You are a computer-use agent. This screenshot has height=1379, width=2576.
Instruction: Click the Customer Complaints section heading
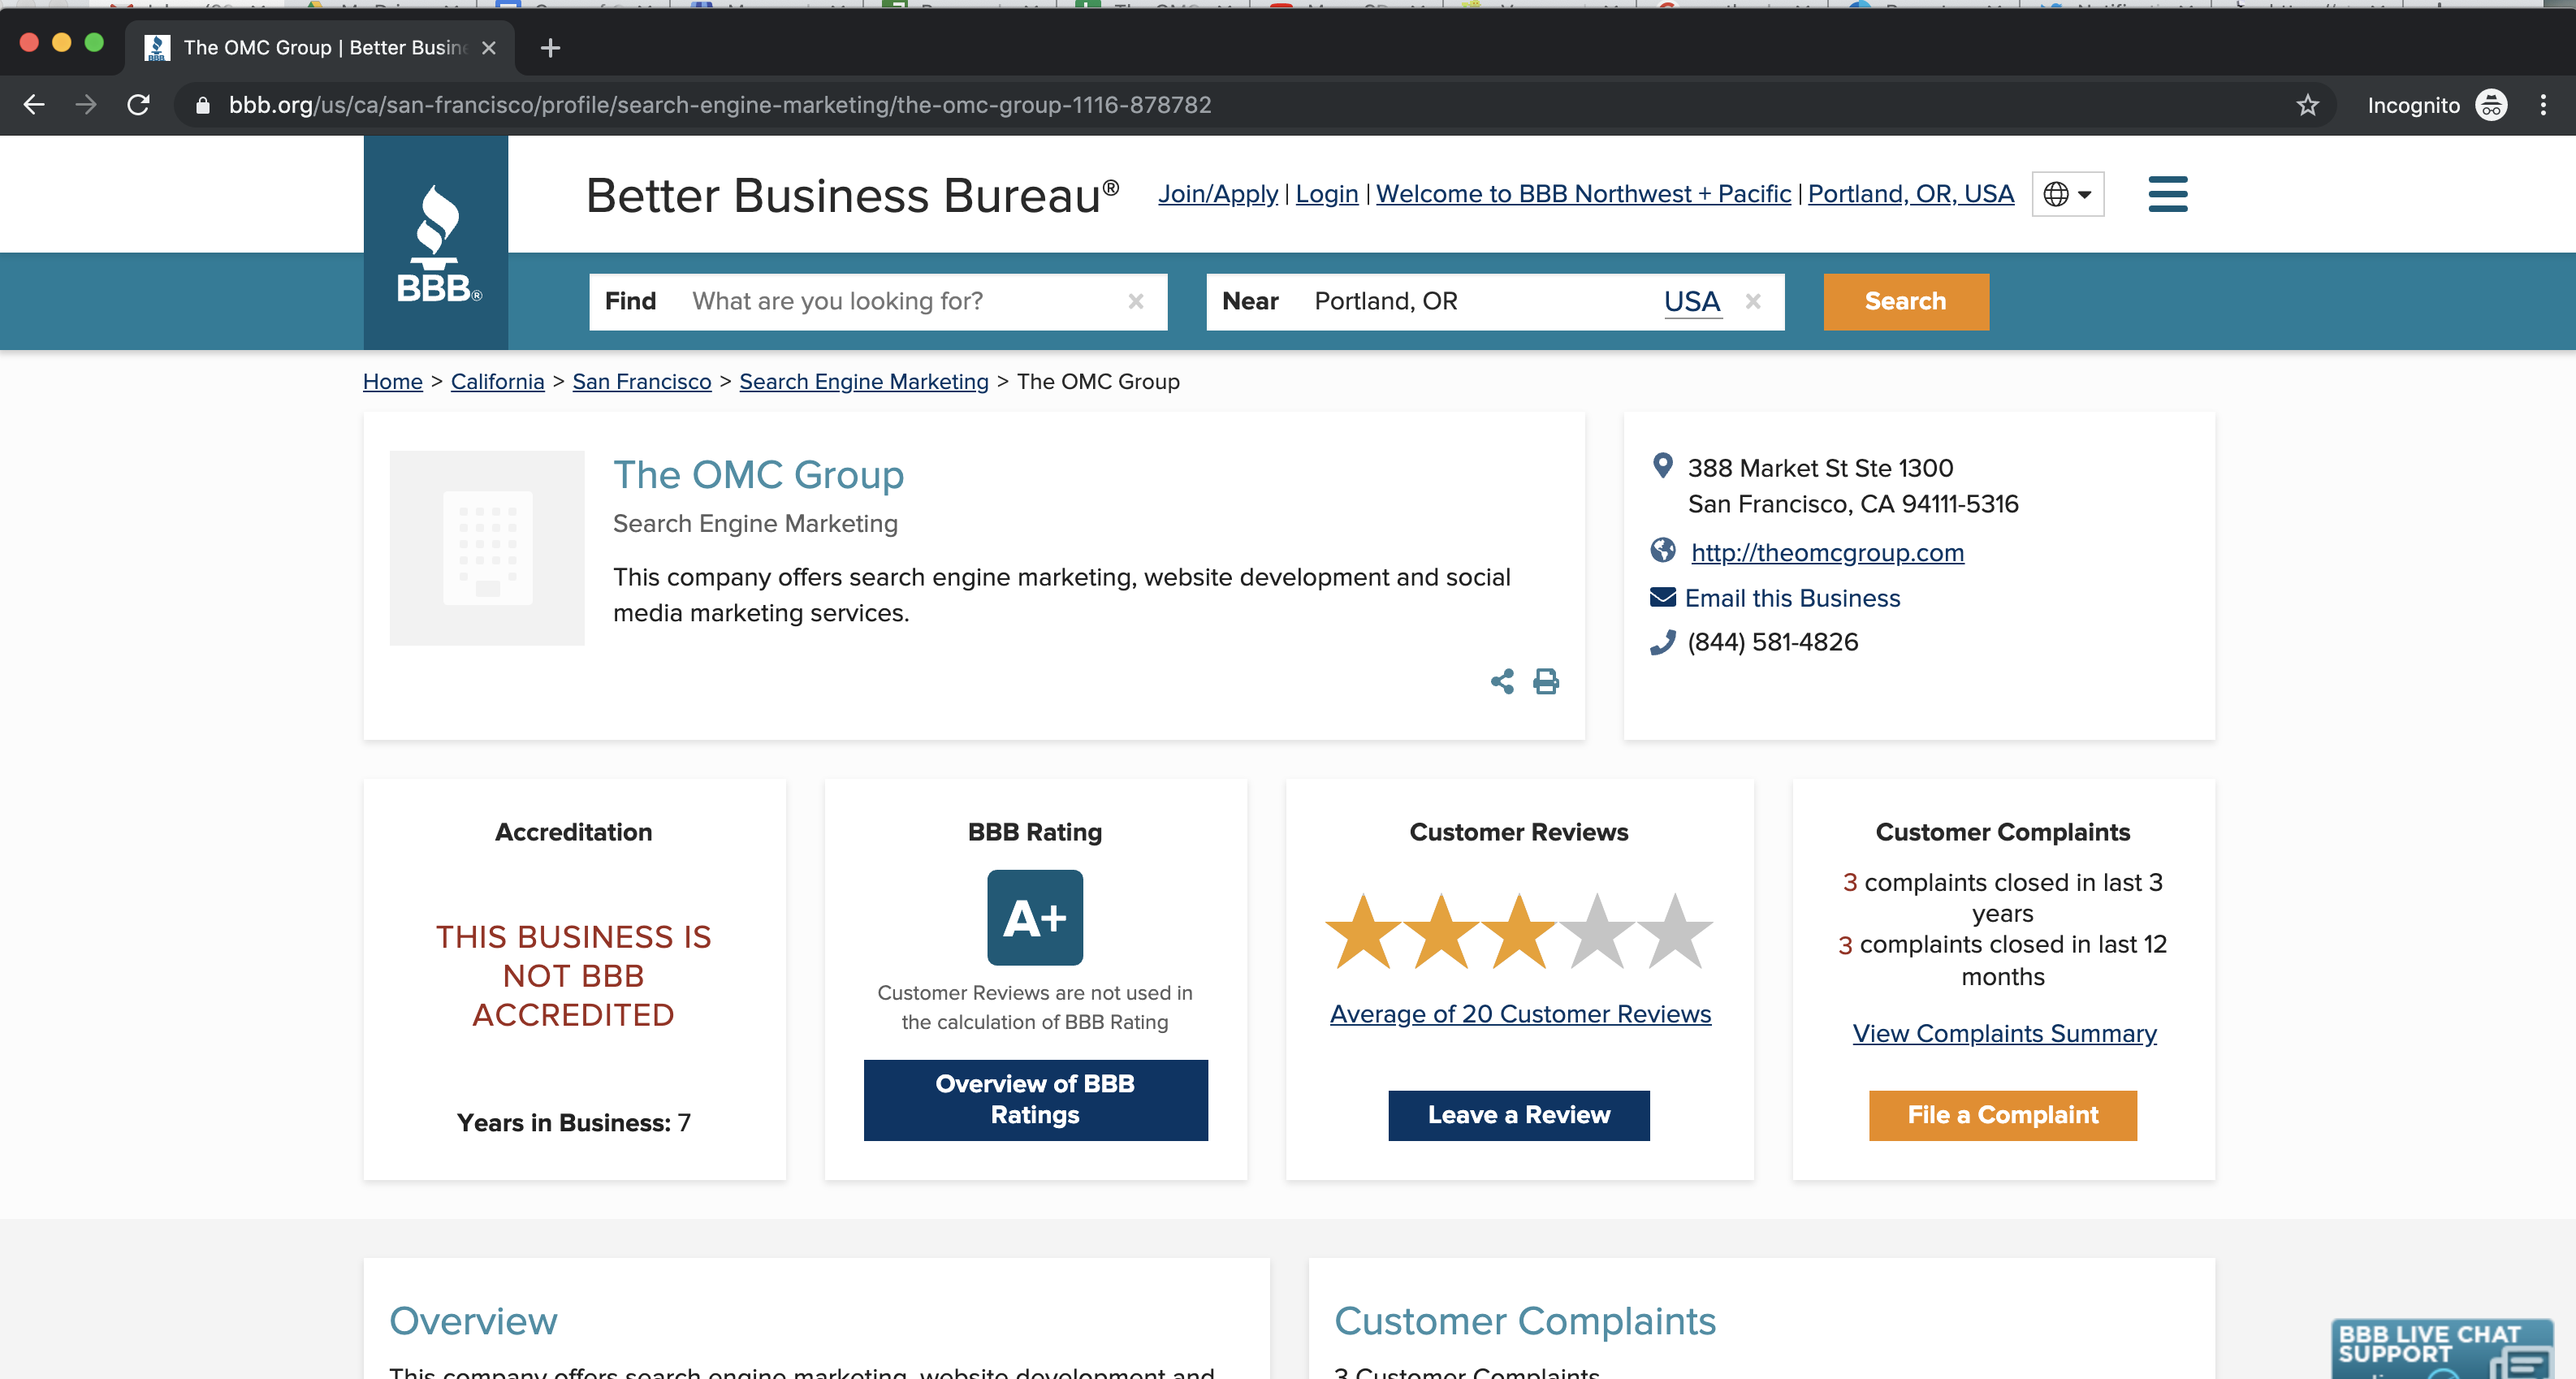1525,1320
